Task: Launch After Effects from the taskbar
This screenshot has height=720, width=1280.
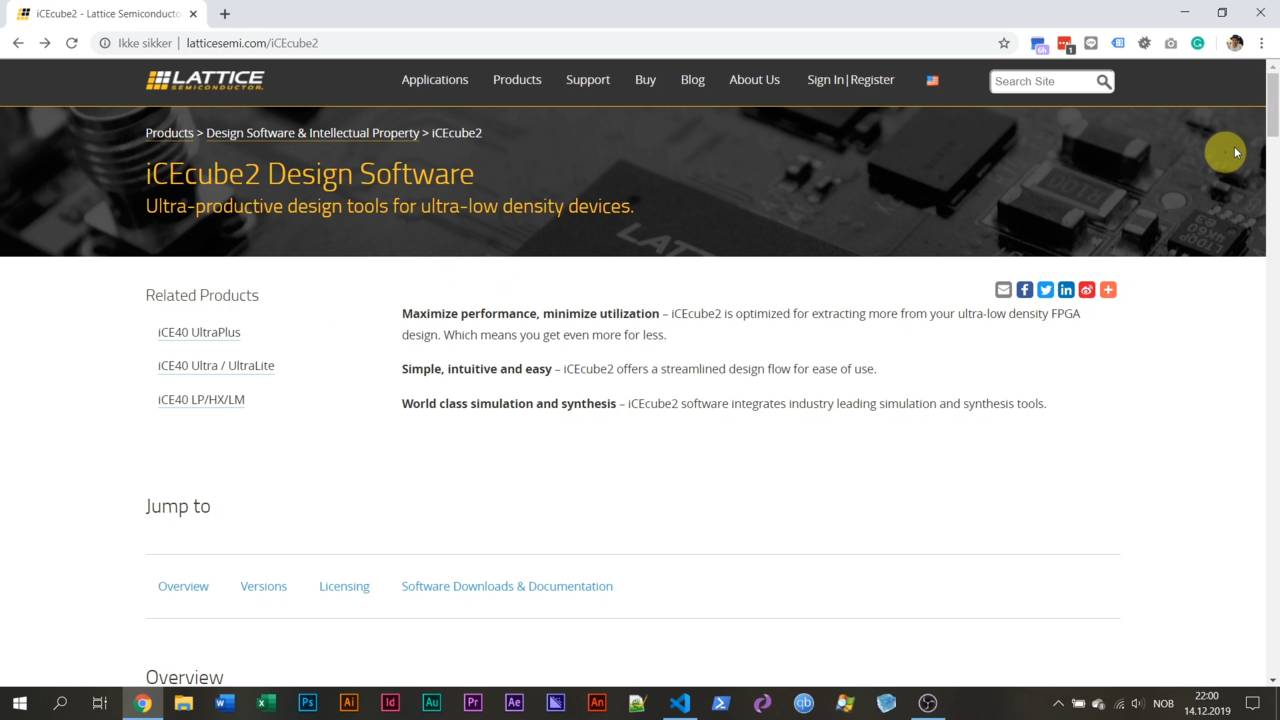Action: tap(514, 703)
